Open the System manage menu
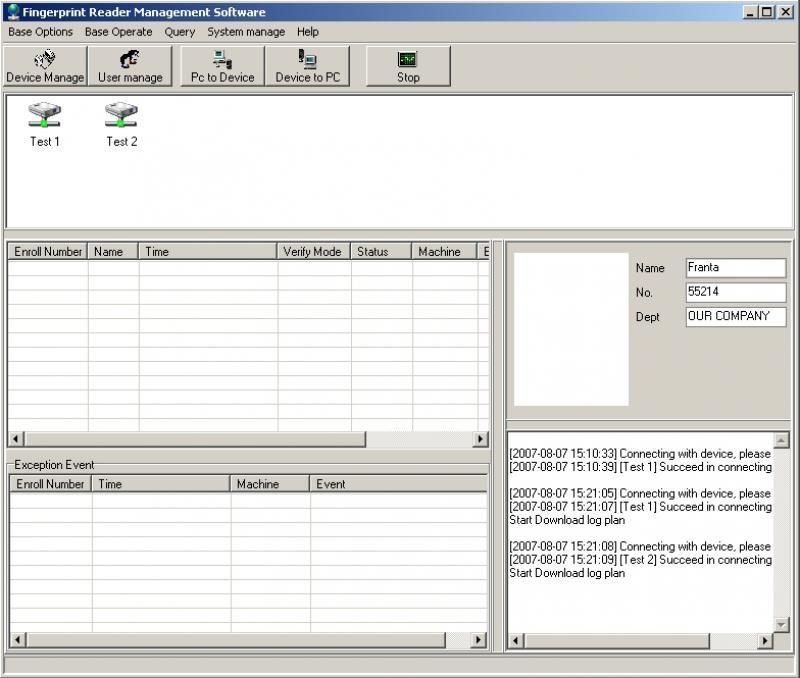Image resolution: width=800 pixels, height=678 pixels. click(x=246, y=32)
